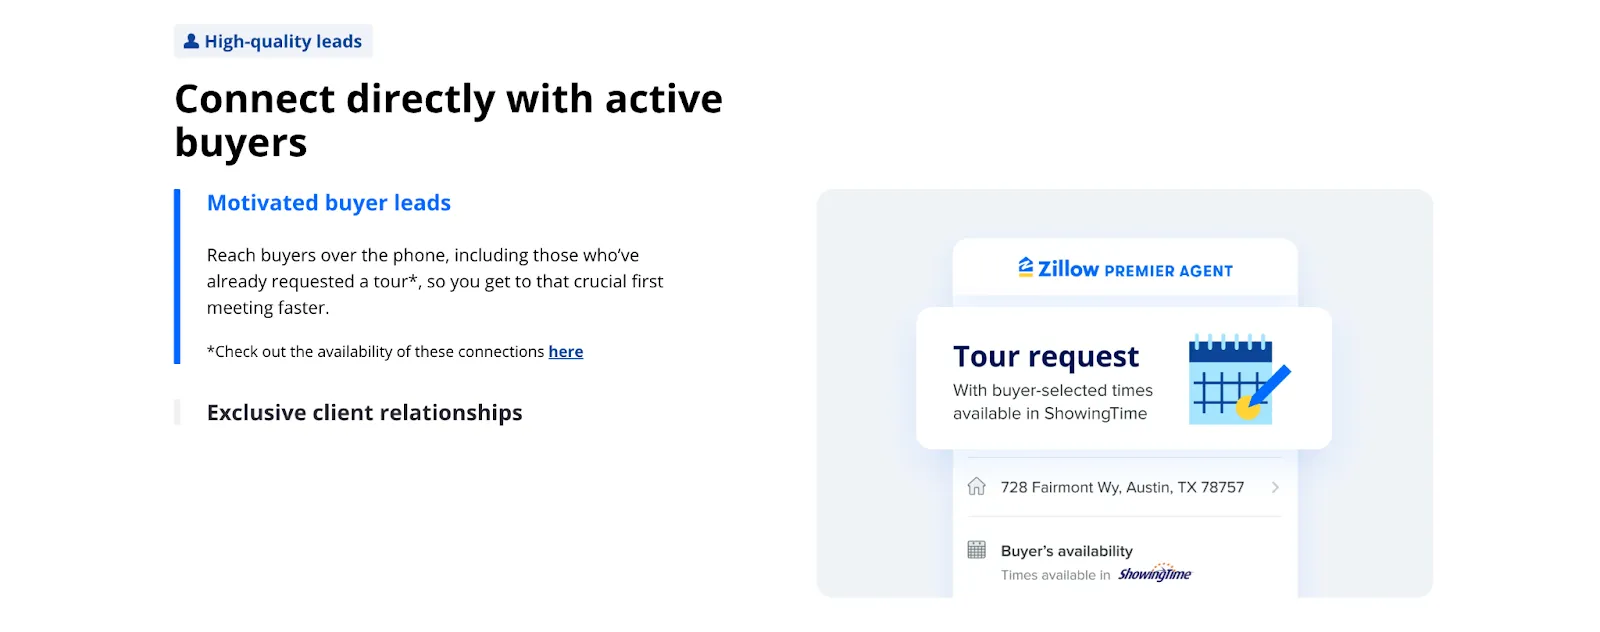
Task: Expand the Exclusive client relationships section
Action: 364,412
